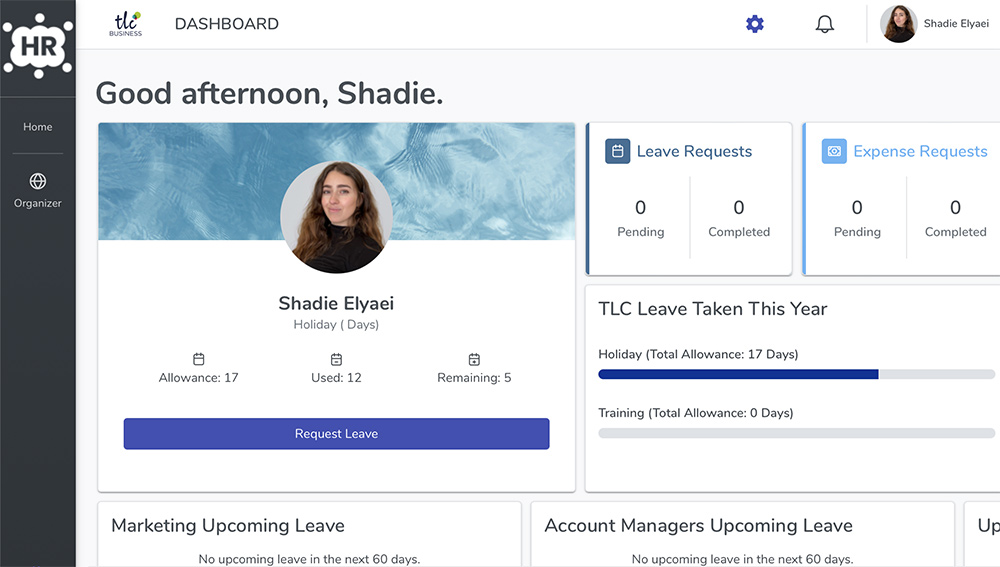Click the large circular profile photo

(336, 217)
